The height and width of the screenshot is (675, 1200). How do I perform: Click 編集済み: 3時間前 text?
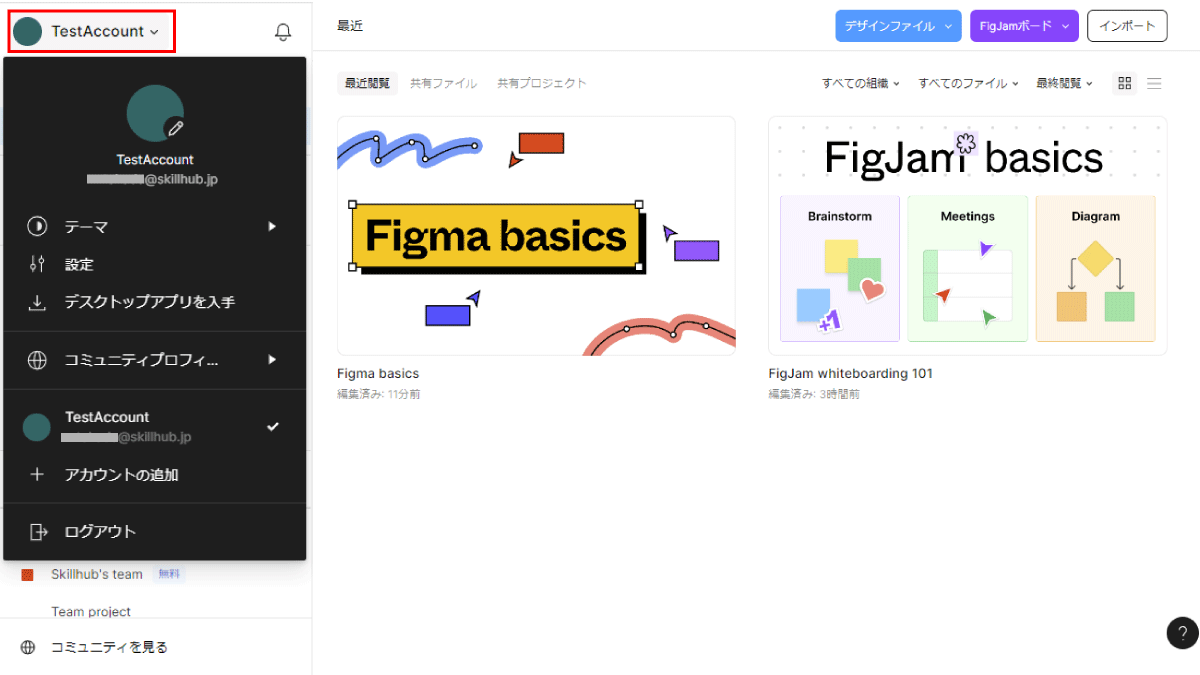tap(814, 394)
